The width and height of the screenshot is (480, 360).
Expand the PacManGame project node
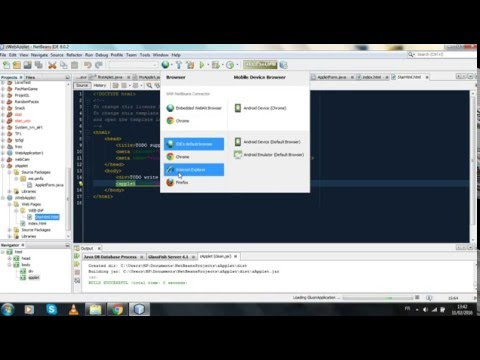[x=3, y=89]
